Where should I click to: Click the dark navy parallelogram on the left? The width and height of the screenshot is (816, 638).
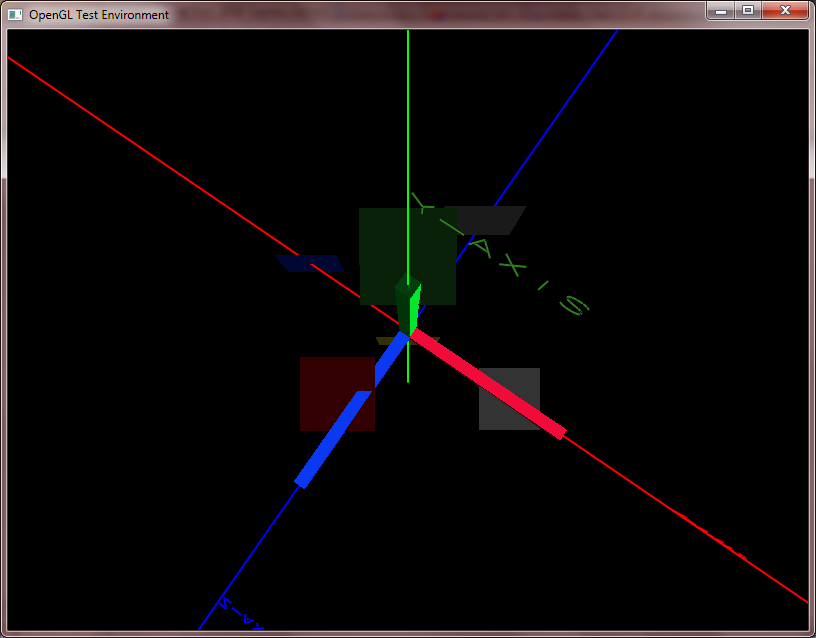tap(310, 263)
